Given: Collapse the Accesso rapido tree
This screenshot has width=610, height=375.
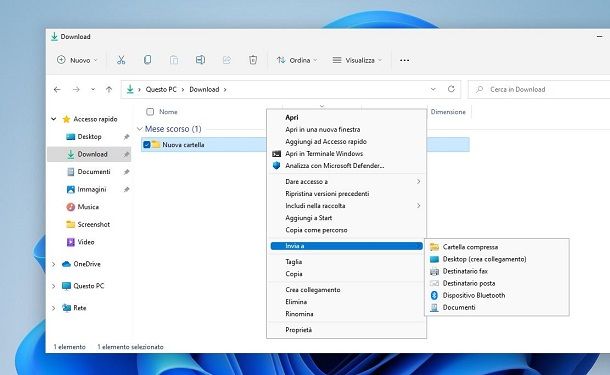Looking at the screenshot, I should click(54, 119).
